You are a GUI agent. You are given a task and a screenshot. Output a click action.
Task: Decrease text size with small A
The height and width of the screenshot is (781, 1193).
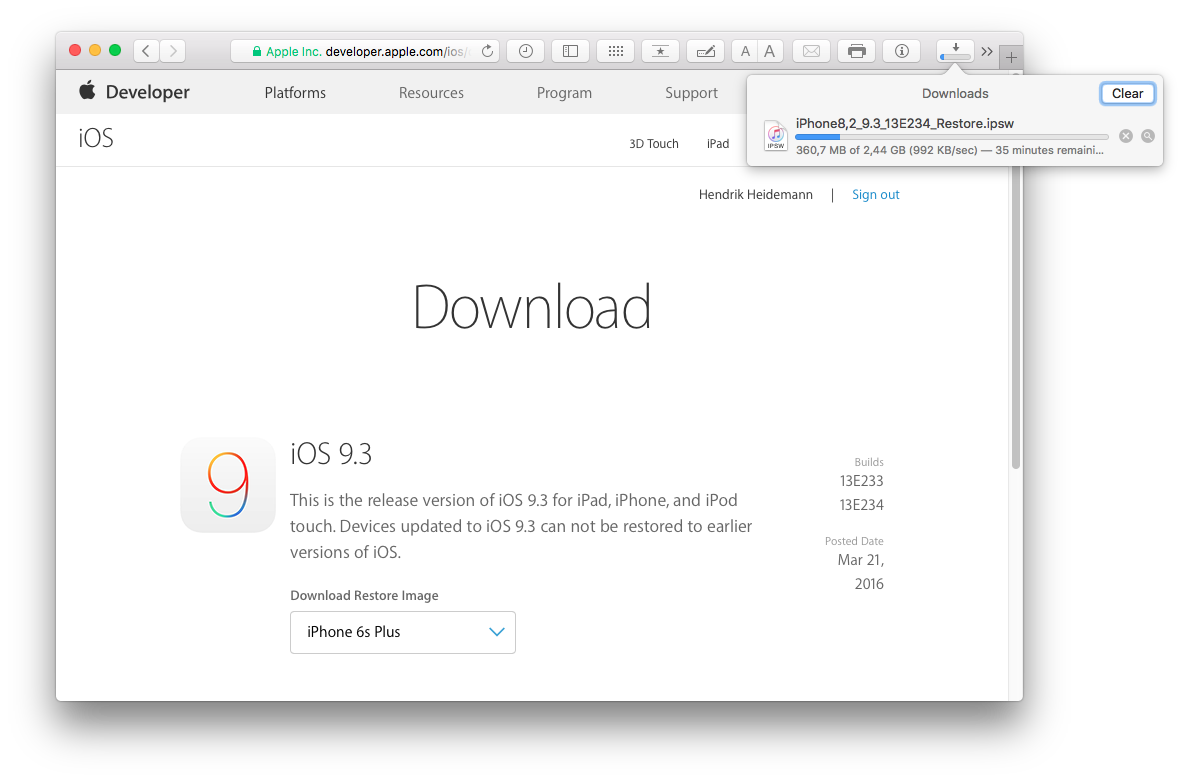(x=745, y=51)
